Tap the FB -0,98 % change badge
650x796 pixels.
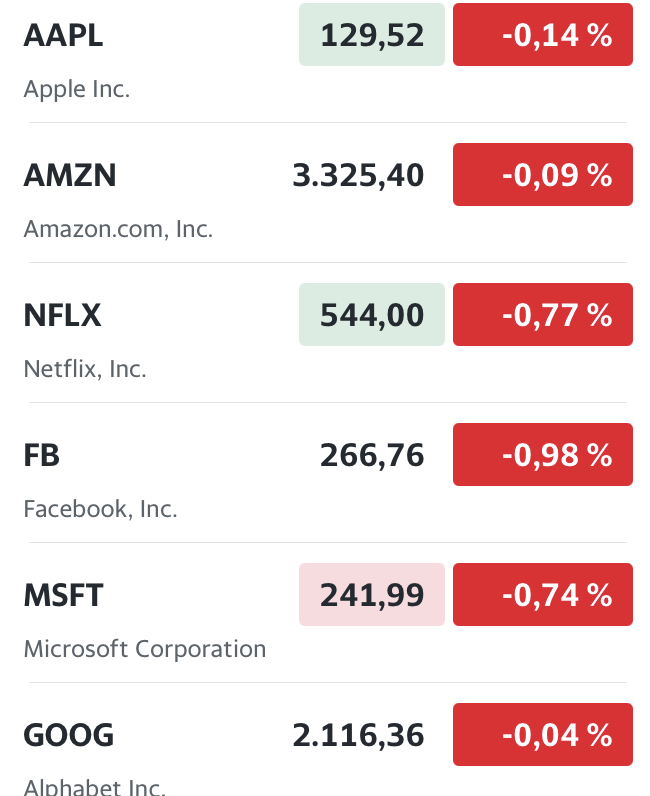click(x=543, y=456)
